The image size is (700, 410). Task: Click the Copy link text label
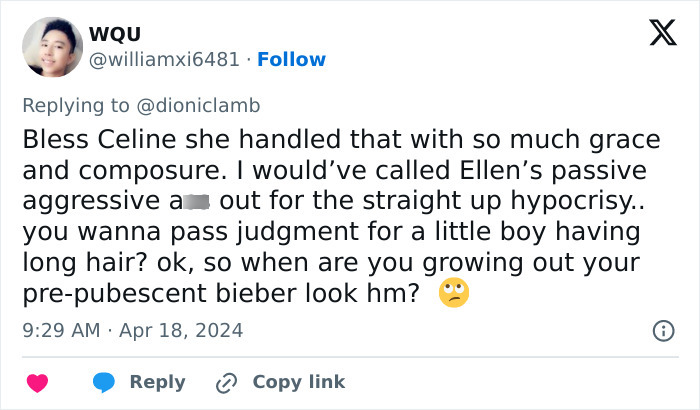[x=298, y=382]
